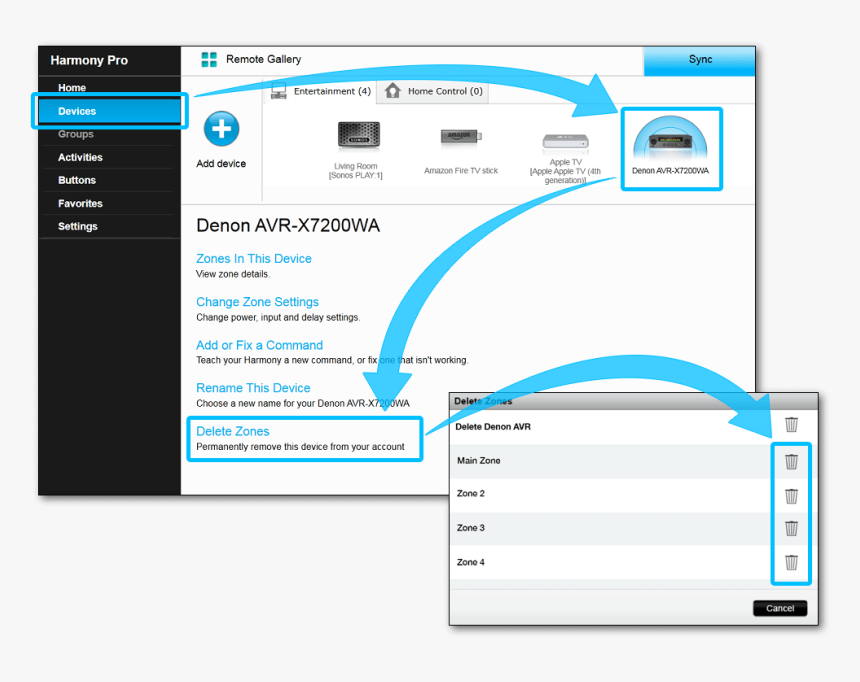Select the Denon AVR-X7200WA receiver icon
The height and width of the screenshot is (682, 860).
(x=670, y=142)
